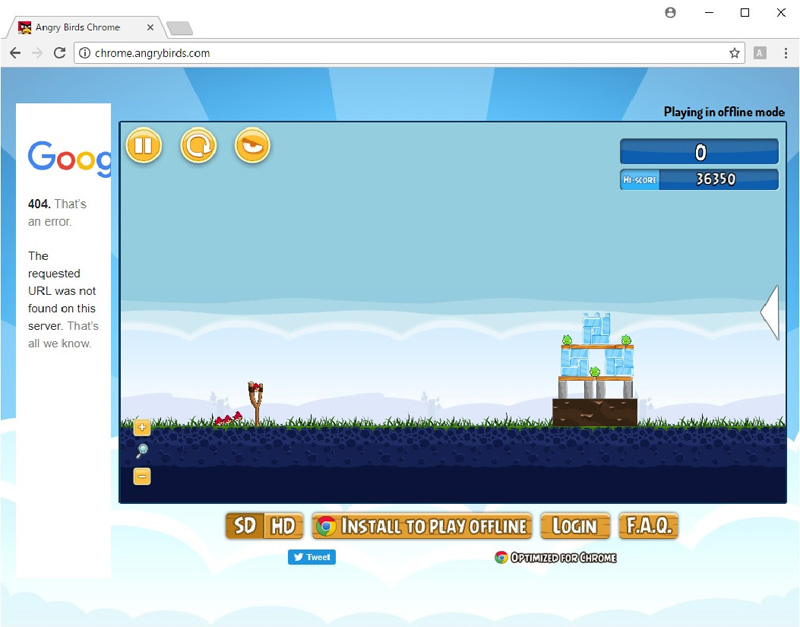Switch the game to HD quality
This screenshot has width=800, height=627.
point(284,526)
